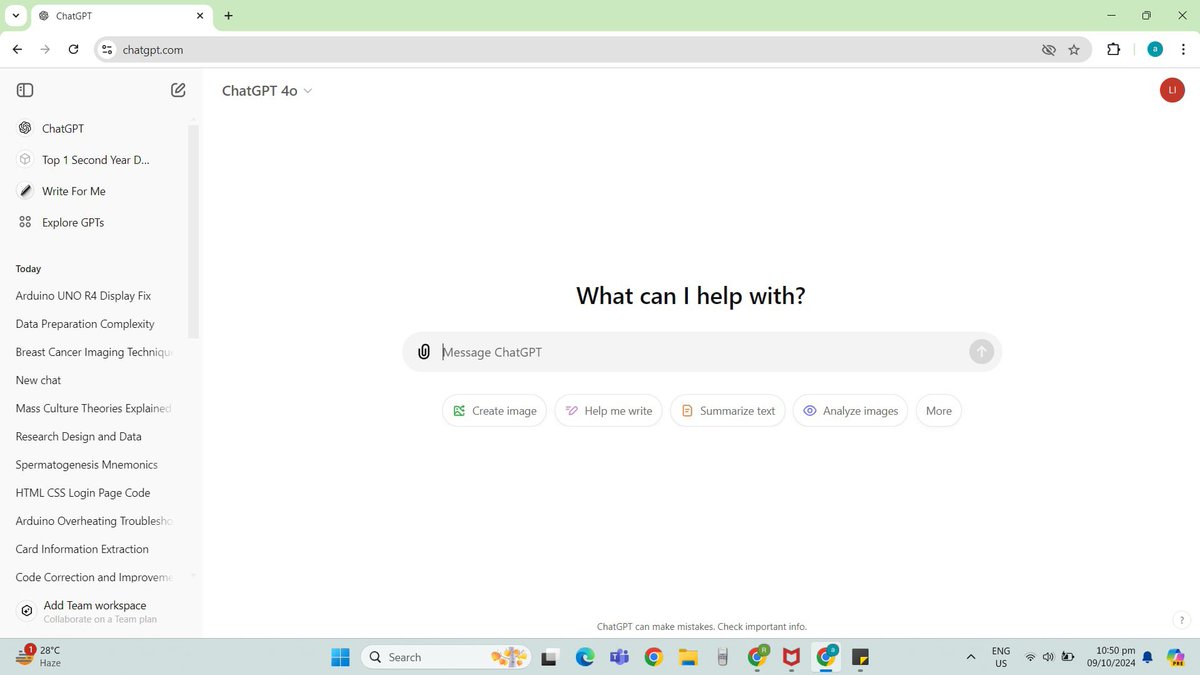This screenshot has height=675, width=1200.
Task: Open the tab search dropdown arrow
Action: (x=15, y=16)
